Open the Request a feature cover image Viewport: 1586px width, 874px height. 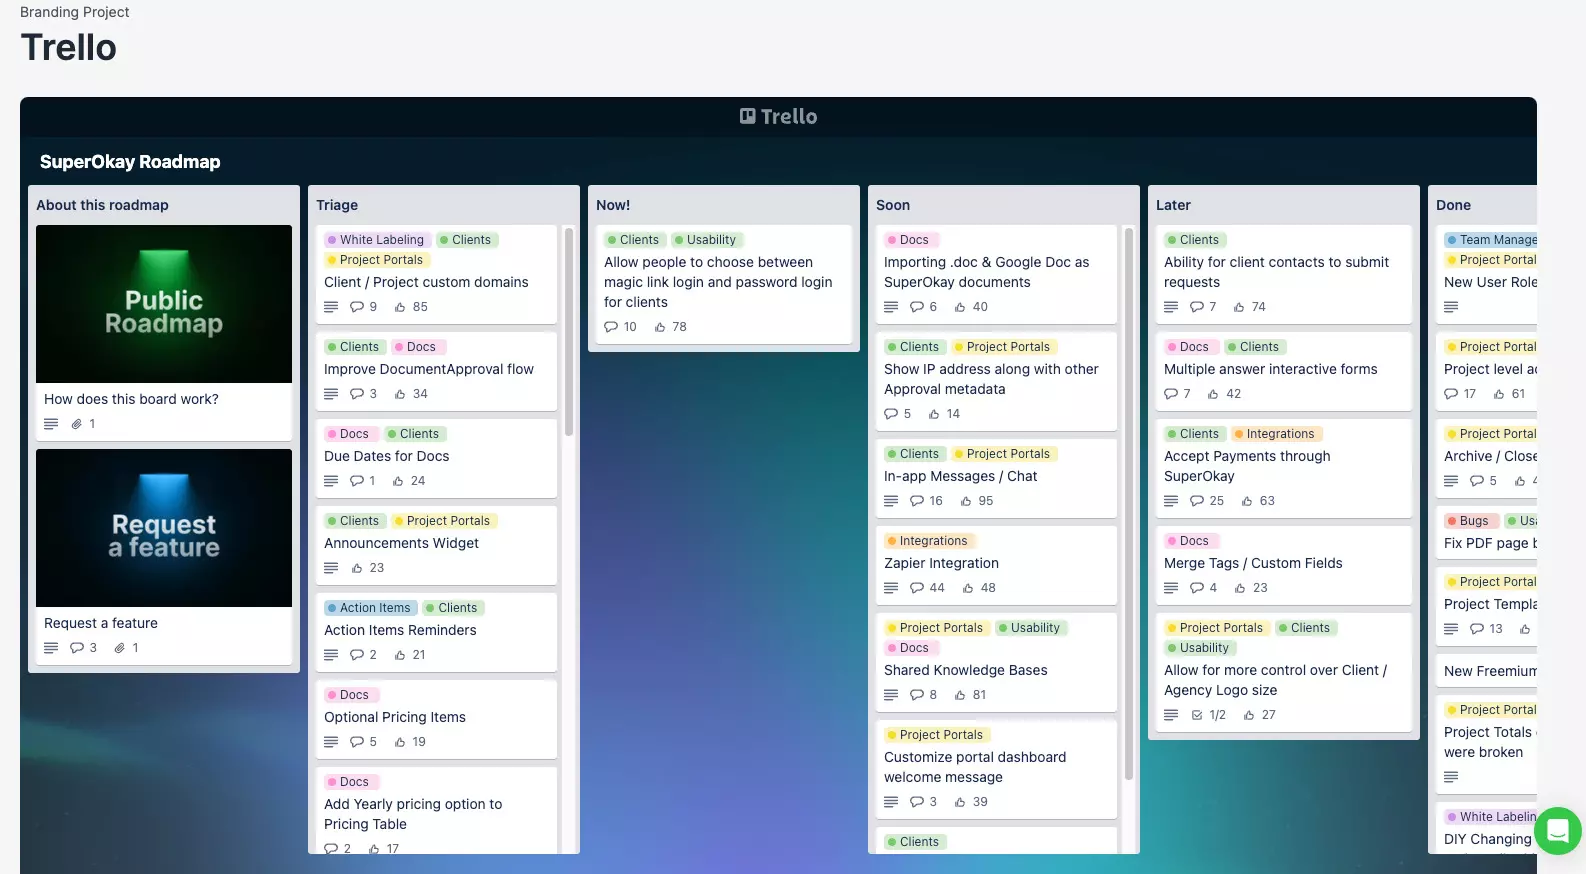tap(164, 528)
